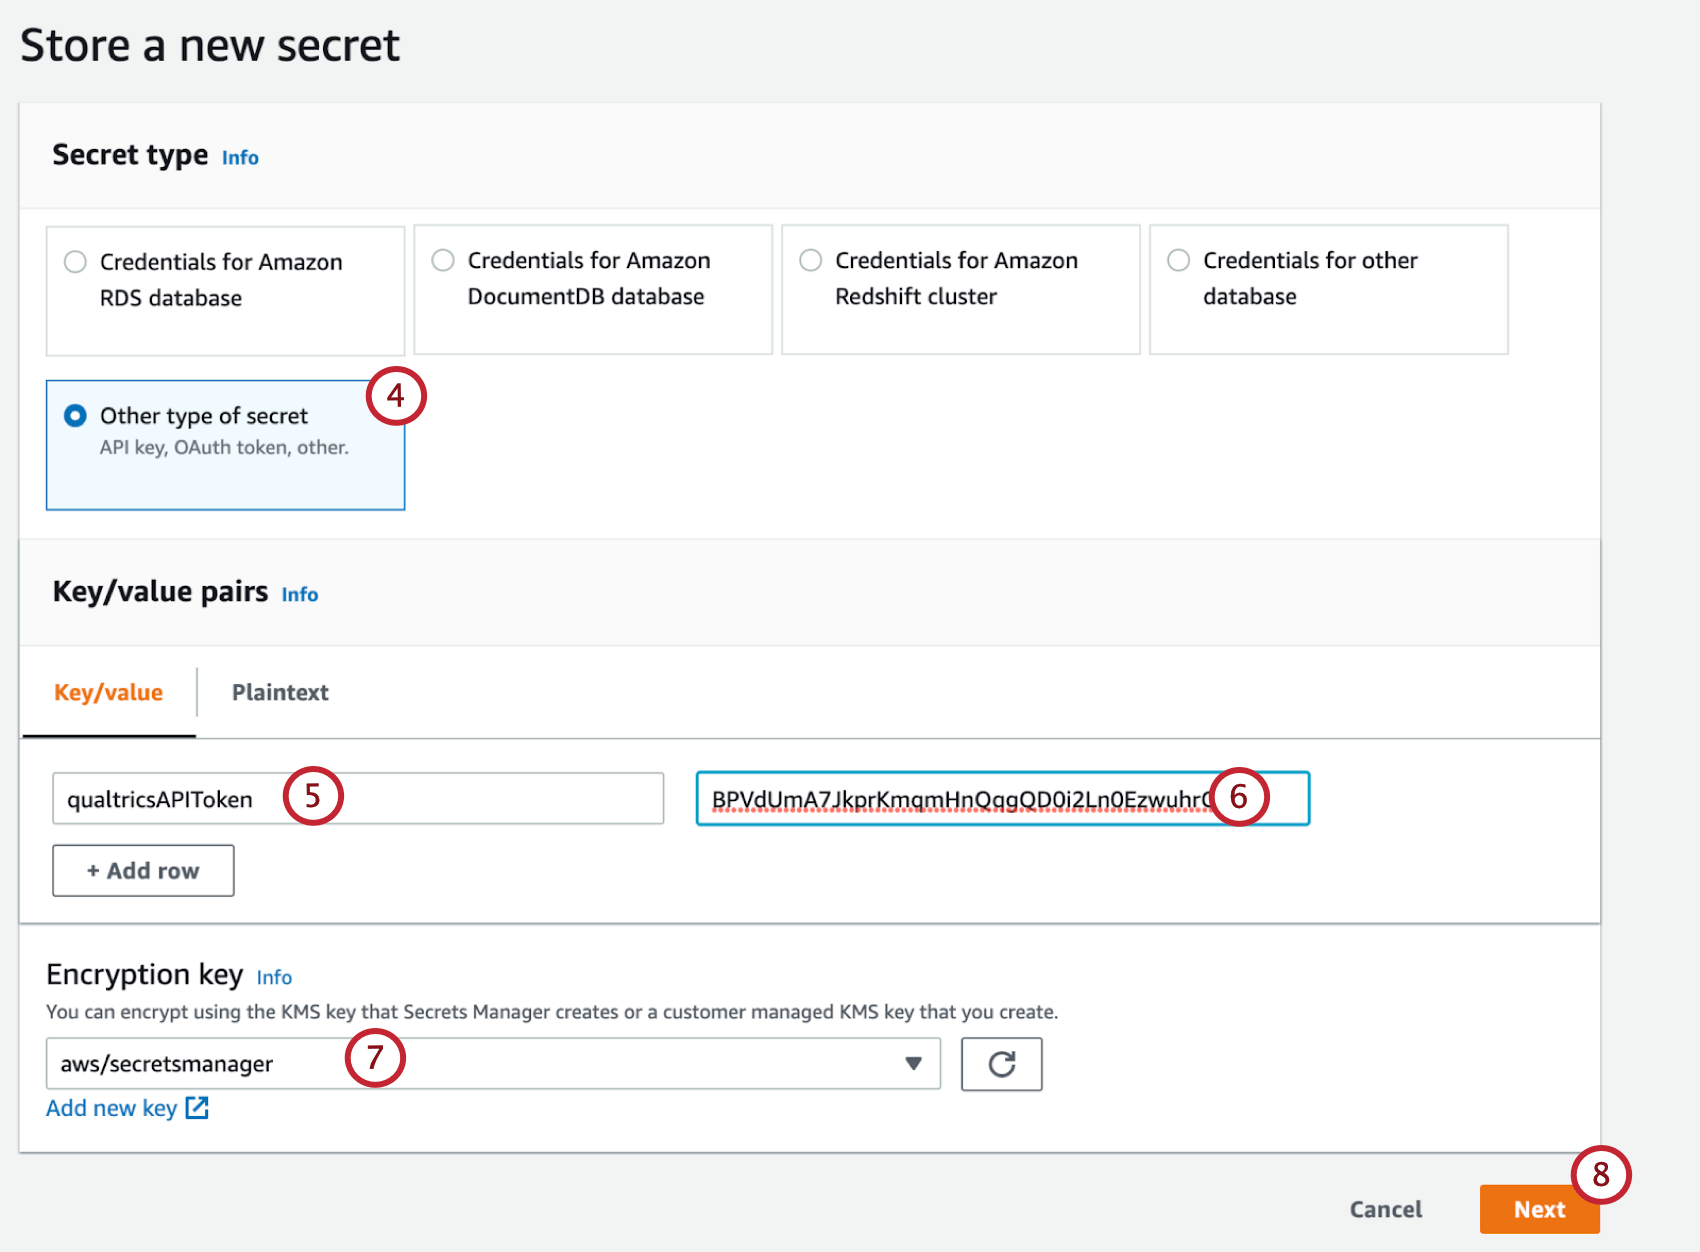
Task: Expand the encryption key dropdown arrow
Action: pos(911,1064)
